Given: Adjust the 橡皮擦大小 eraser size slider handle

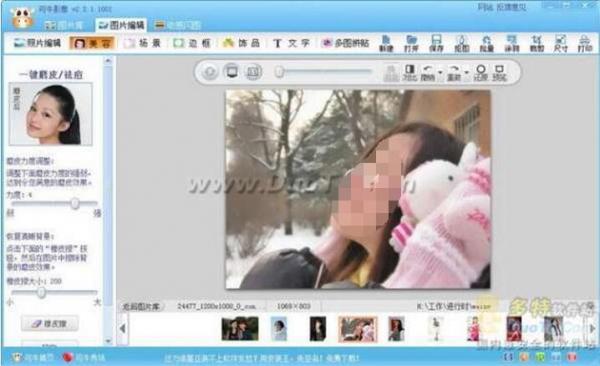Looking at the screenshot, I should [41, 293].
